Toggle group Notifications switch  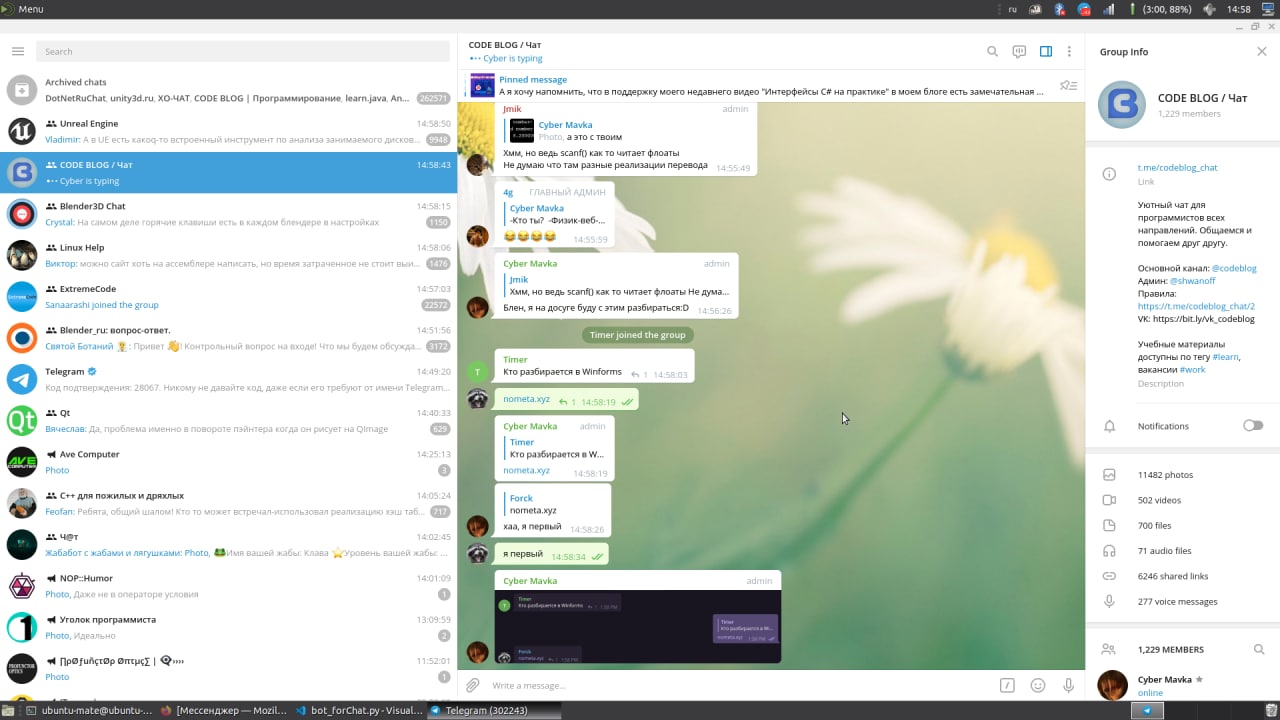click(1253, 426)
